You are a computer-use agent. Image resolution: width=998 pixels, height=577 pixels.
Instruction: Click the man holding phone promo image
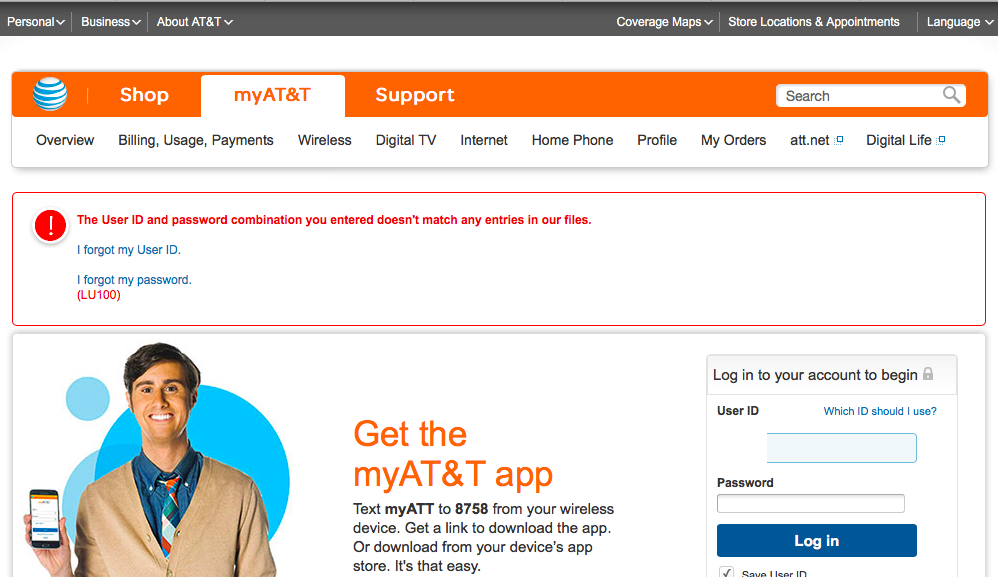[159, 461]
